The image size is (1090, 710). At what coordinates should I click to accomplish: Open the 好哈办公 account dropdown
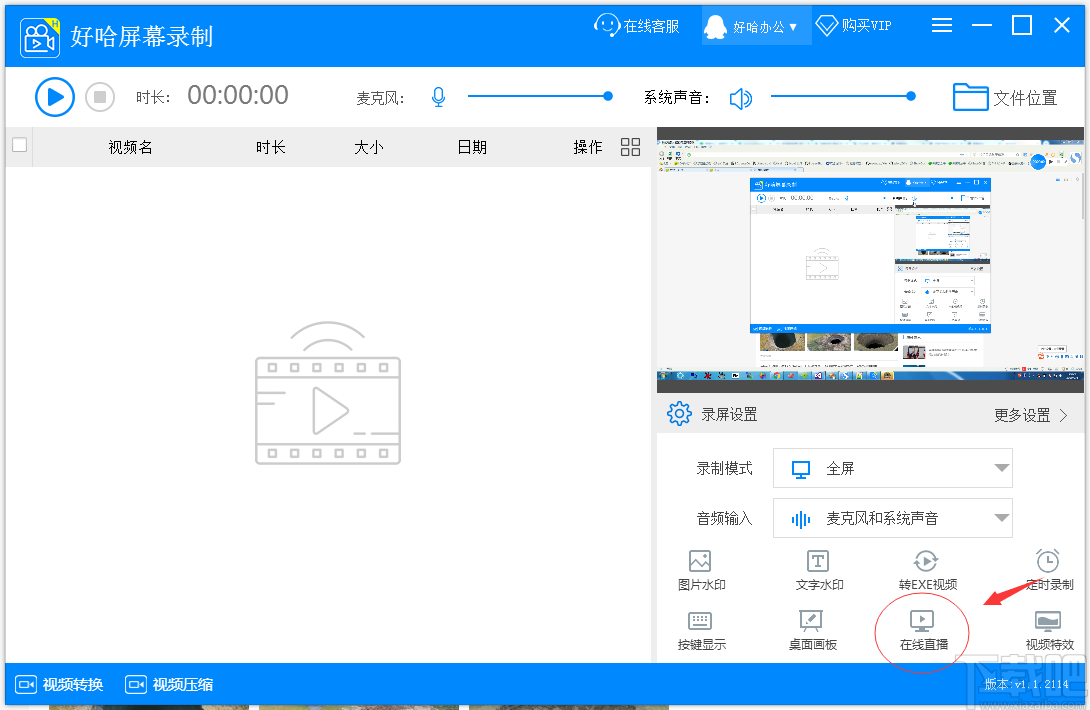tap(756, 25)
